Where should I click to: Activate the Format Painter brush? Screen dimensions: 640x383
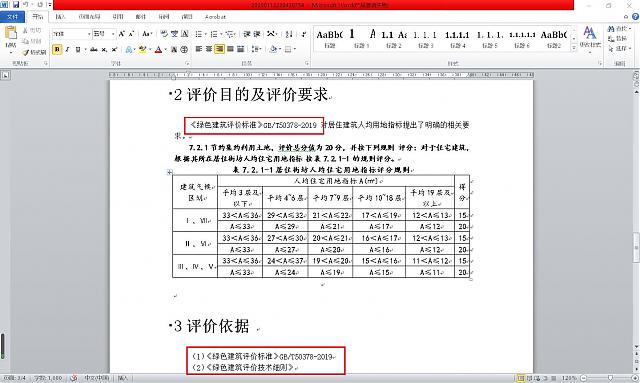34,52
